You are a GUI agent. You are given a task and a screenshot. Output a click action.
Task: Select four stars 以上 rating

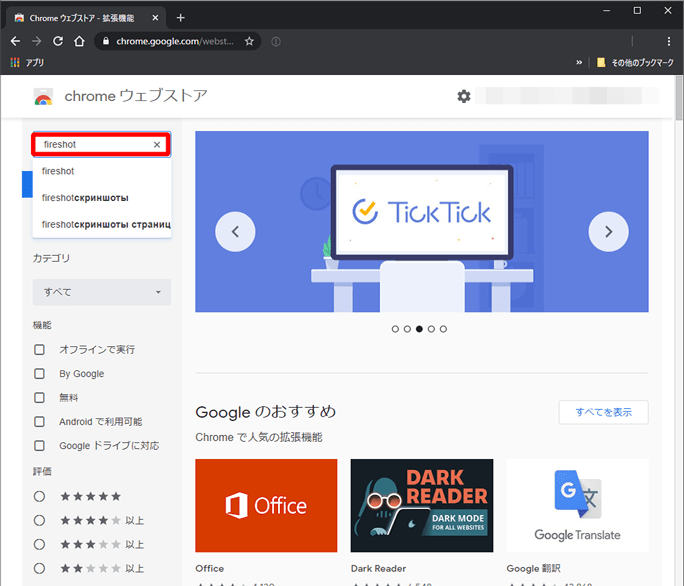39,521
